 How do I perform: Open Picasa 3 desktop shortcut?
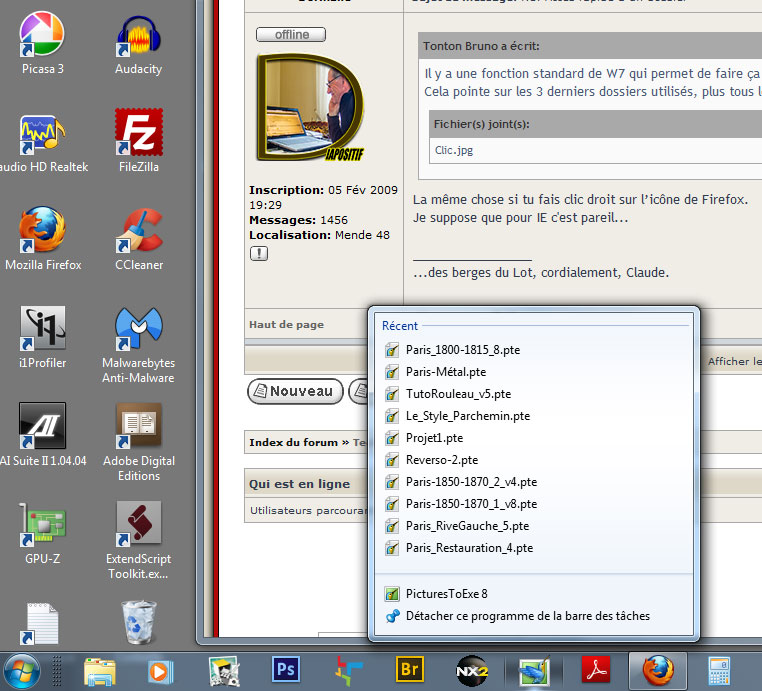42,37
